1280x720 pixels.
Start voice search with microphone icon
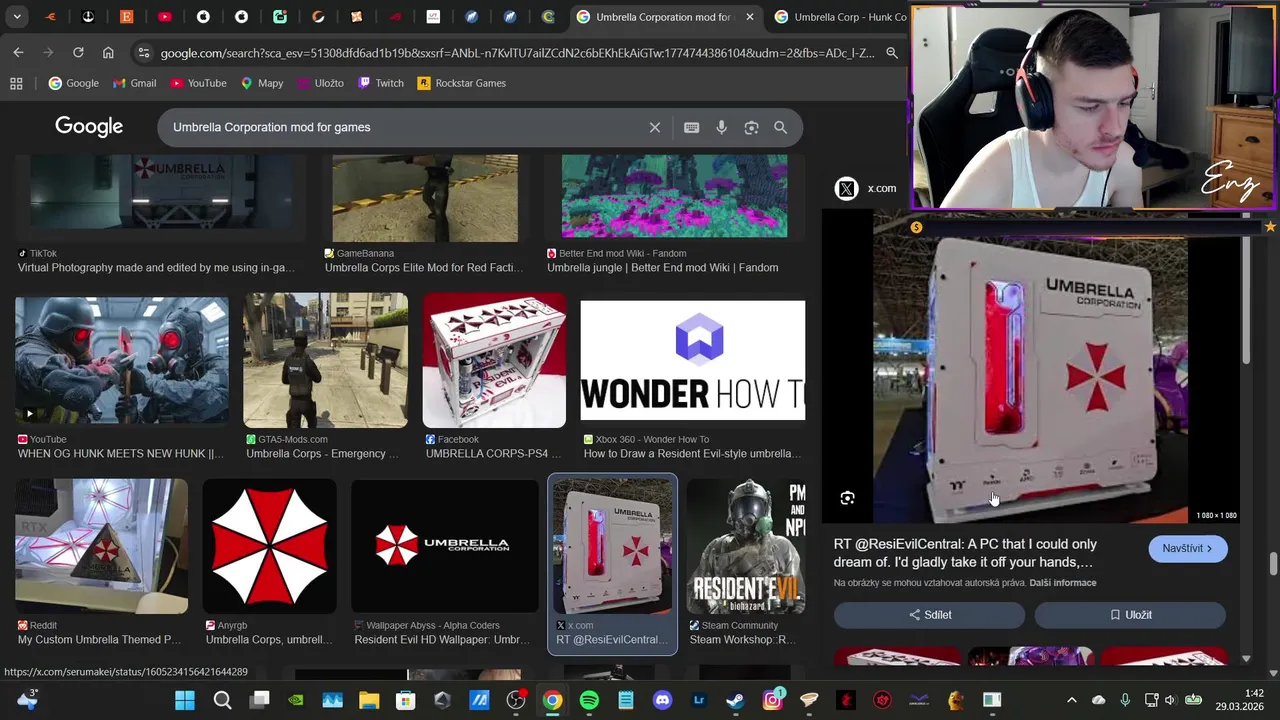(x=721, y=127)
